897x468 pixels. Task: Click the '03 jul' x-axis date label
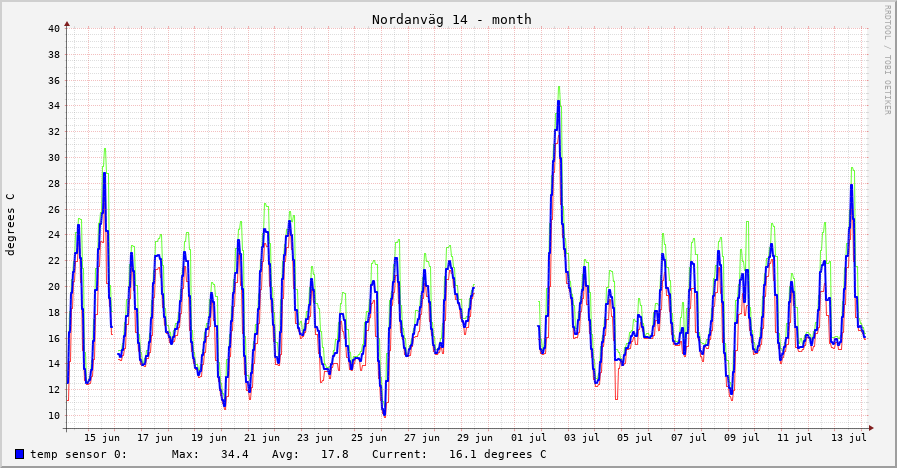click(582, 438)
